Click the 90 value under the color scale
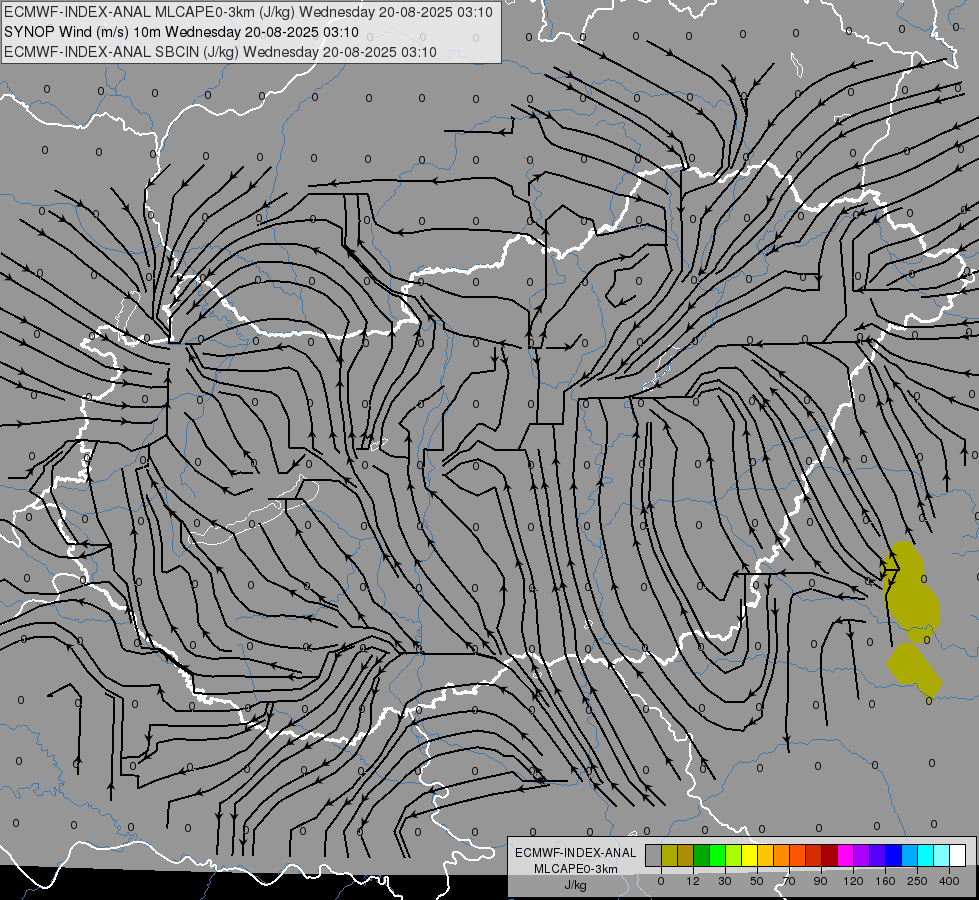Screen dimensions: 979x900 point(820,881)
